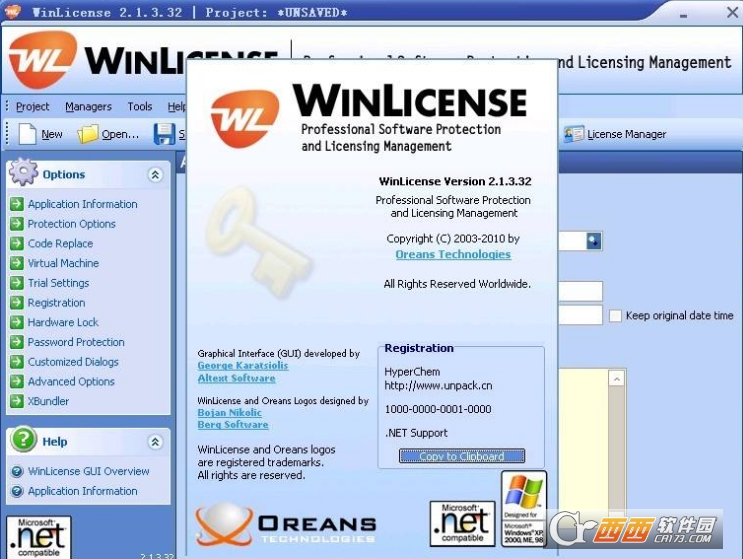
Task: Select Virtual Machine in the Options list
Action: pos(63,263)
